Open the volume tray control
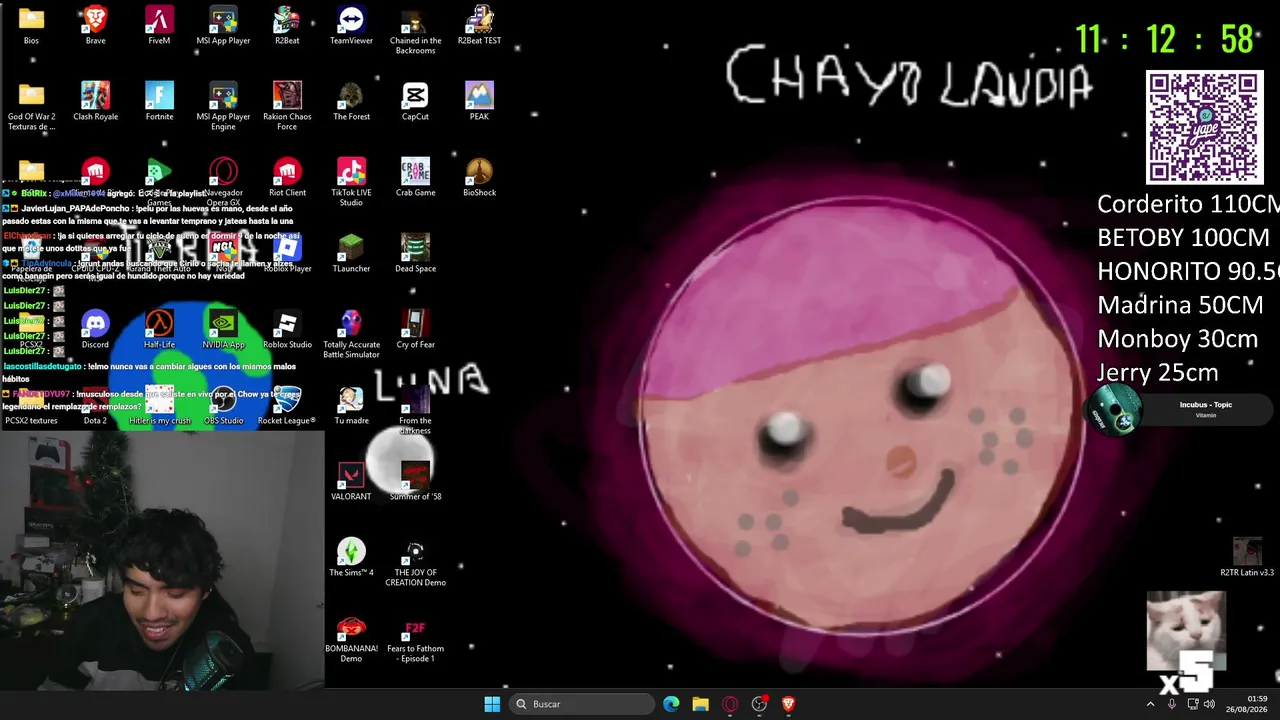Screen dimensions: 1280x720 click(x=1210, y=704)
